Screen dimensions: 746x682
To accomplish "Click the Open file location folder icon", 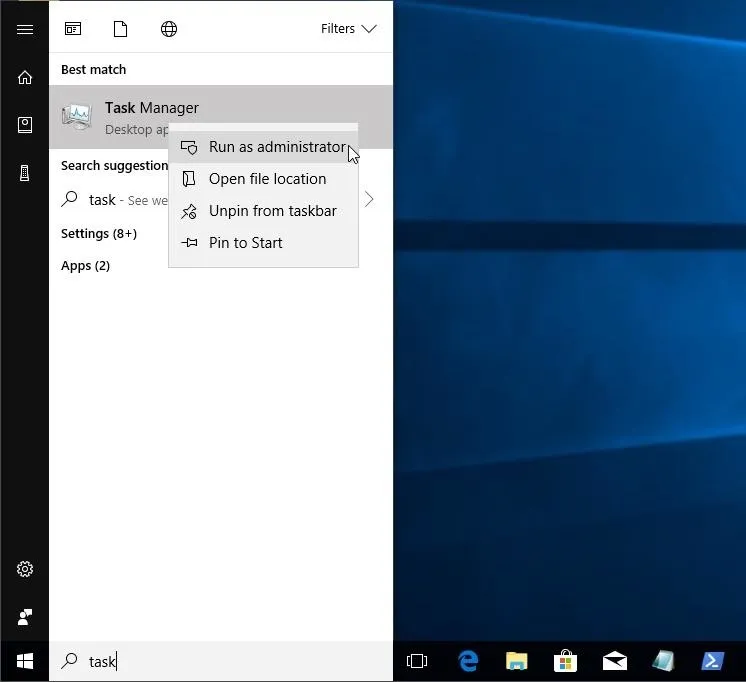I will pyautogui.click(x=189, y=179).
